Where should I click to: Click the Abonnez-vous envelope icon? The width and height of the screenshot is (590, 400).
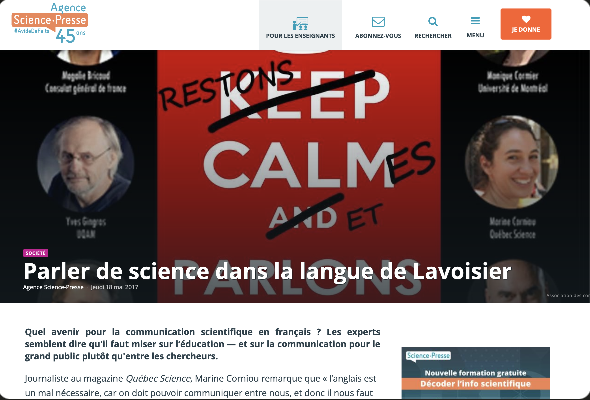(378, 22)
